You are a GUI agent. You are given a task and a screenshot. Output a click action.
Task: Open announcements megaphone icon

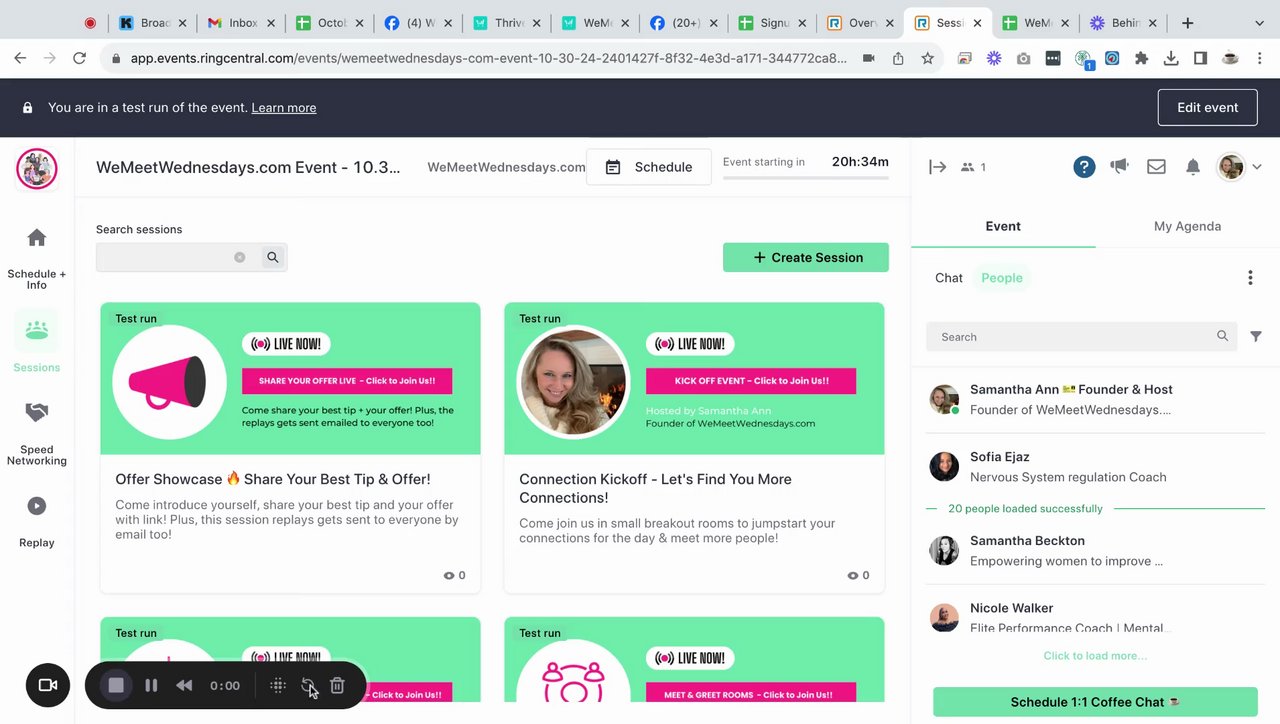coord(1119,166)
